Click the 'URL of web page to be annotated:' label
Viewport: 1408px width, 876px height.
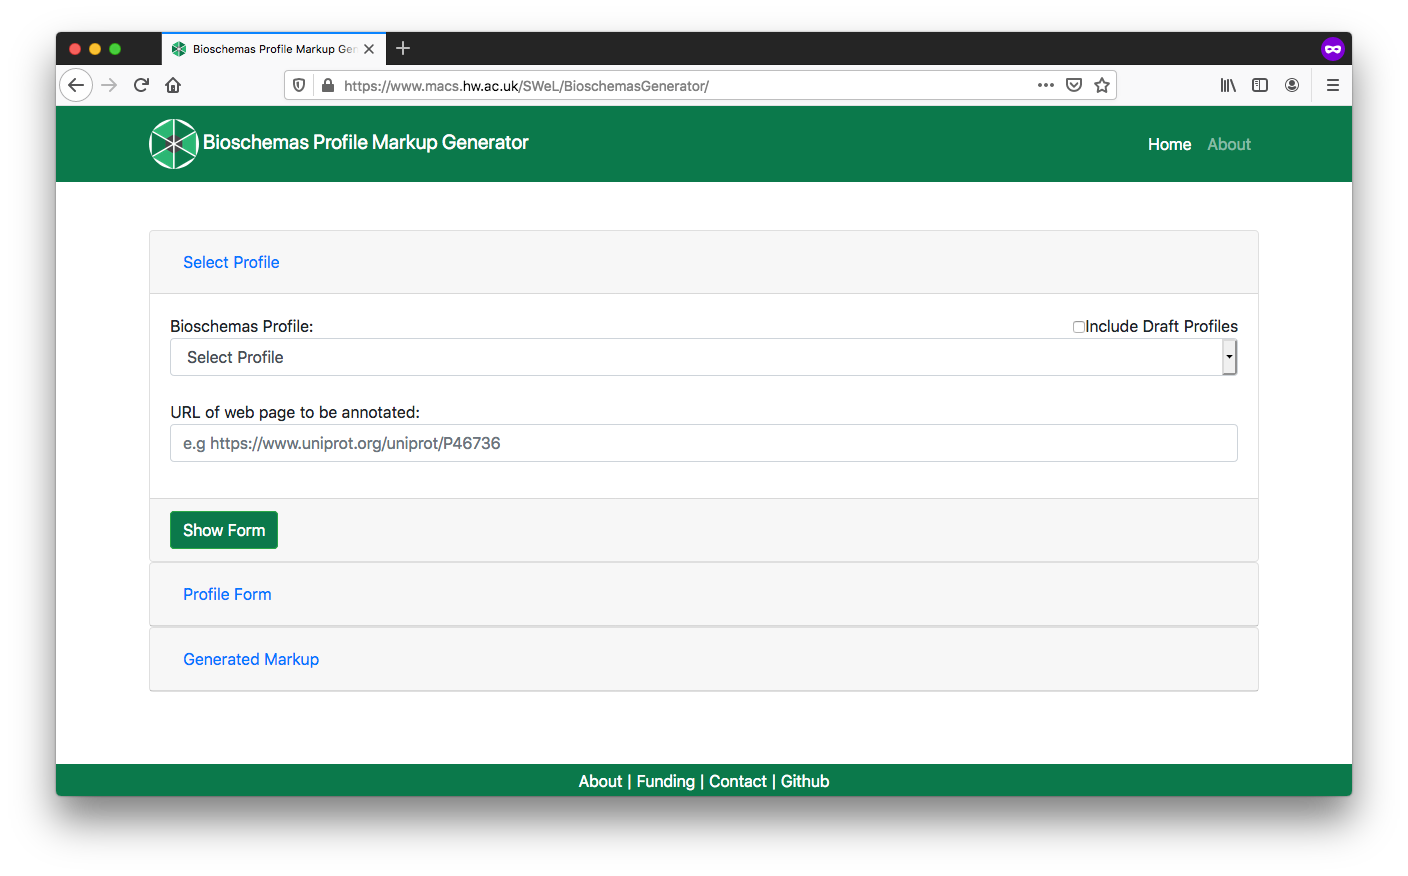295,412
